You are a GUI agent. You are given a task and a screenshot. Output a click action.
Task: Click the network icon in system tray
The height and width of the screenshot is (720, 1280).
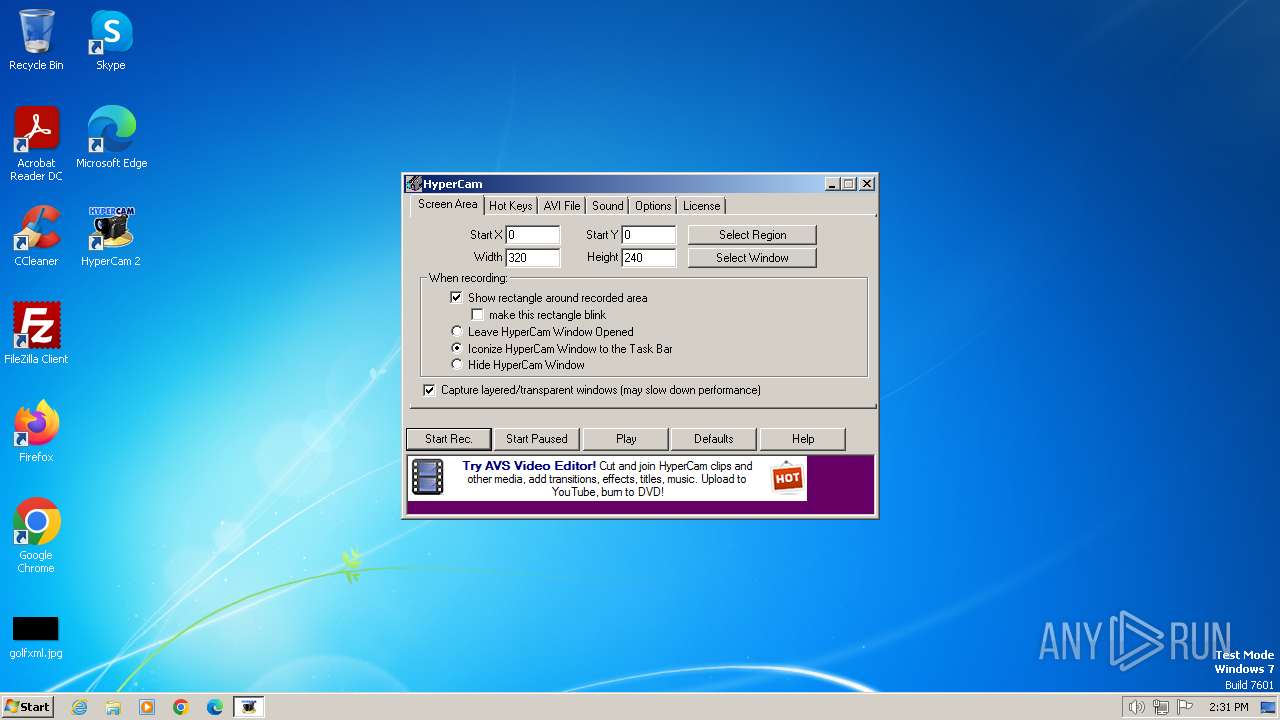coord(1160,707)
